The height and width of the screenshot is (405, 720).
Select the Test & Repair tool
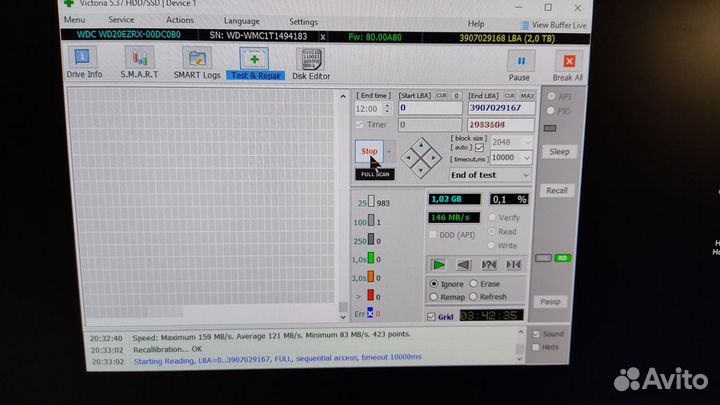[x=255, y=63]
